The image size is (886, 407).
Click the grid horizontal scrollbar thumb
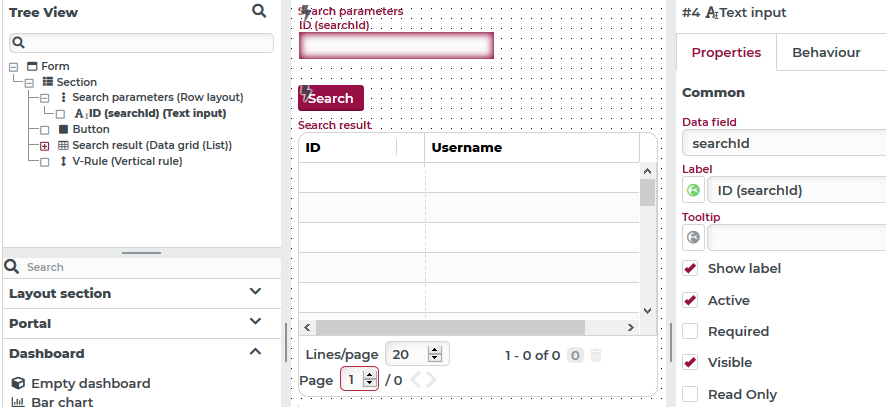tap(450, 327)
